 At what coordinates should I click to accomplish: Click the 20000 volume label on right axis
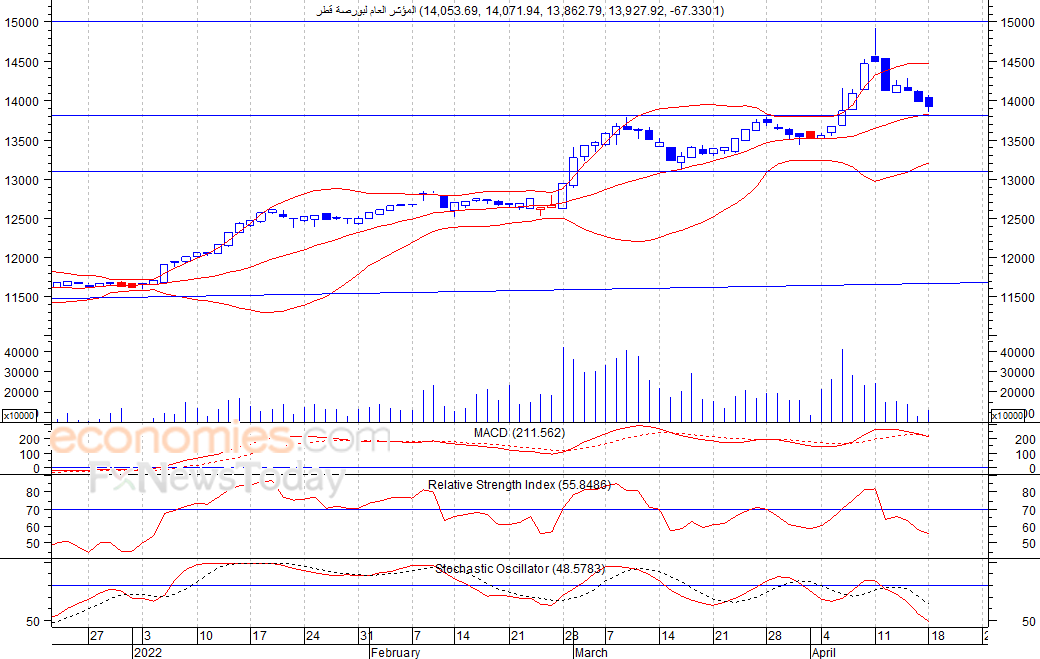(x=1017, y=392)
